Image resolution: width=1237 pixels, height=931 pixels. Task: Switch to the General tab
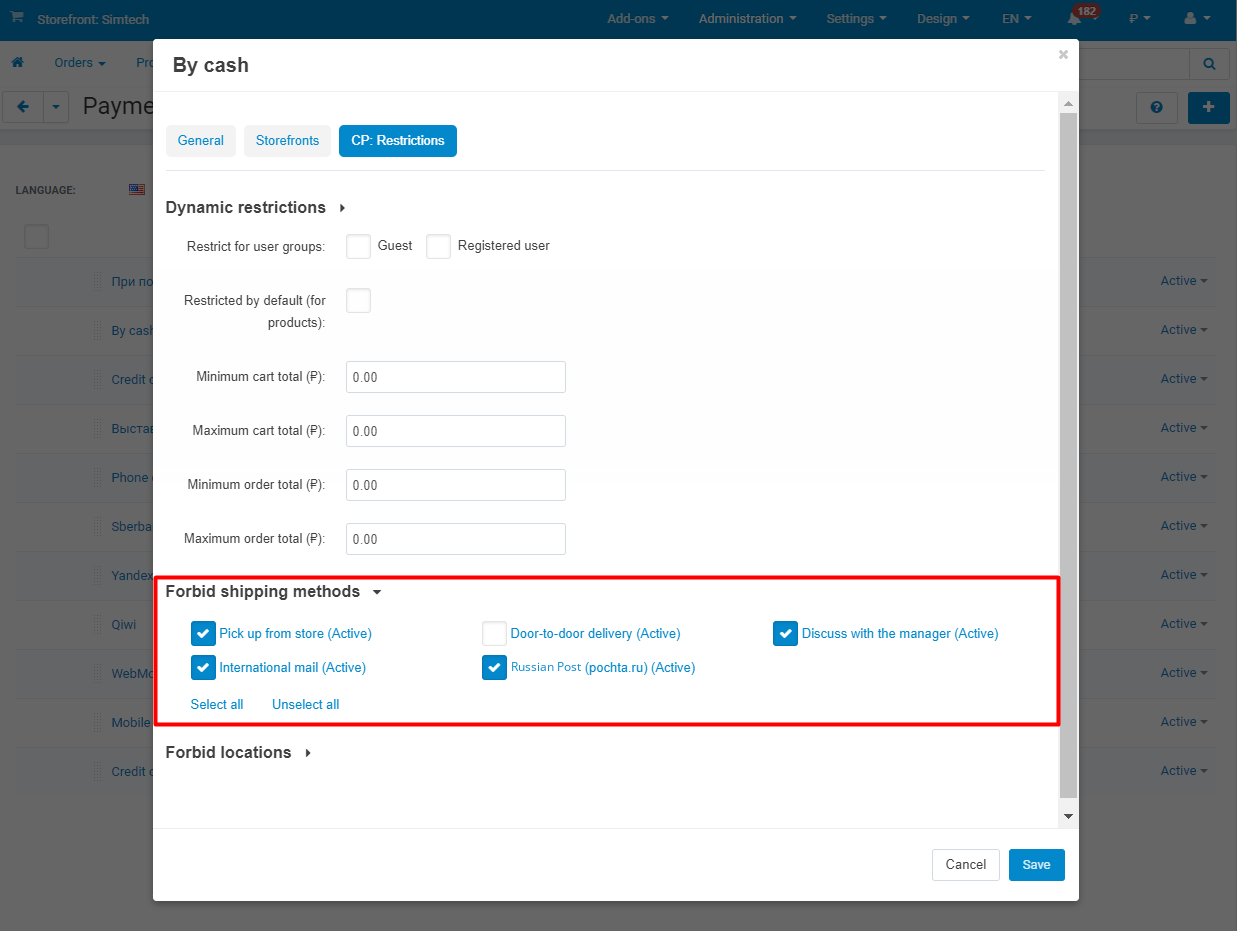click(x=201, y=141)
